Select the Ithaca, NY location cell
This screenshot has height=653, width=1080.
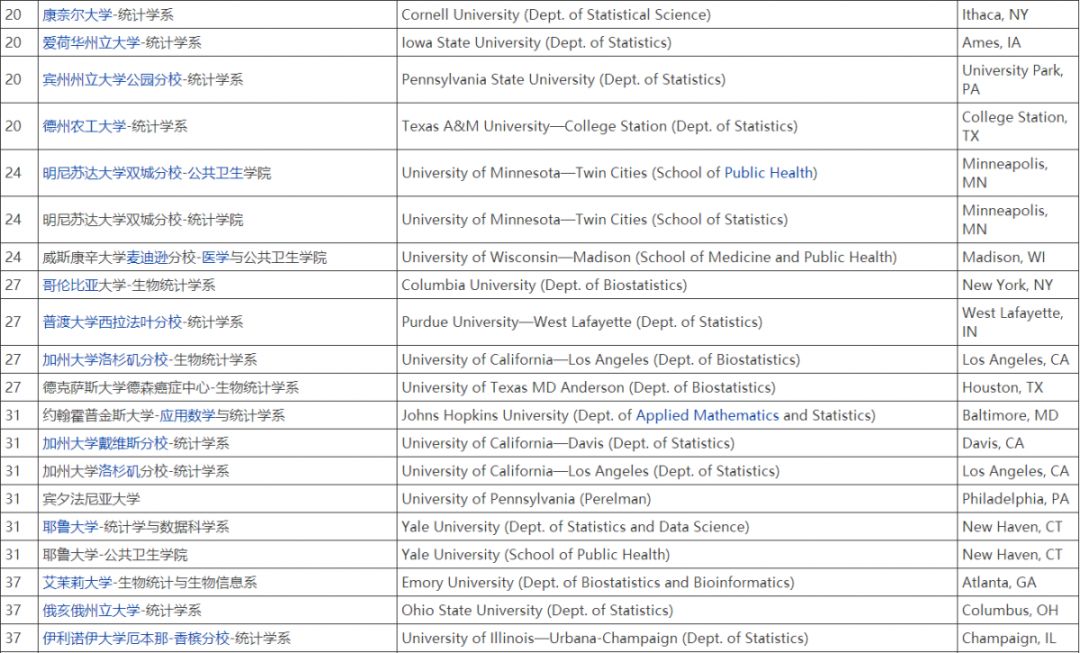coord(1018,14)
